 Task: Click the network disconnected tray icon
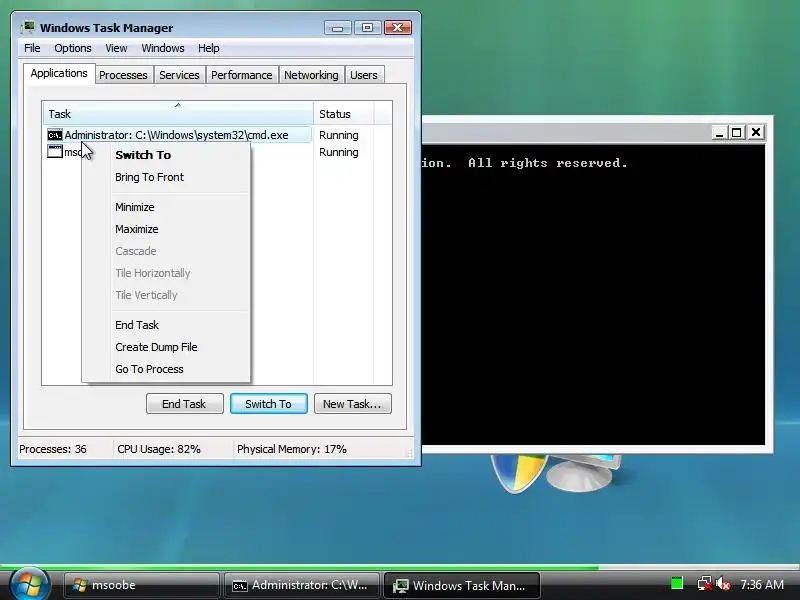pyautogui.click(x=705, y=583)
